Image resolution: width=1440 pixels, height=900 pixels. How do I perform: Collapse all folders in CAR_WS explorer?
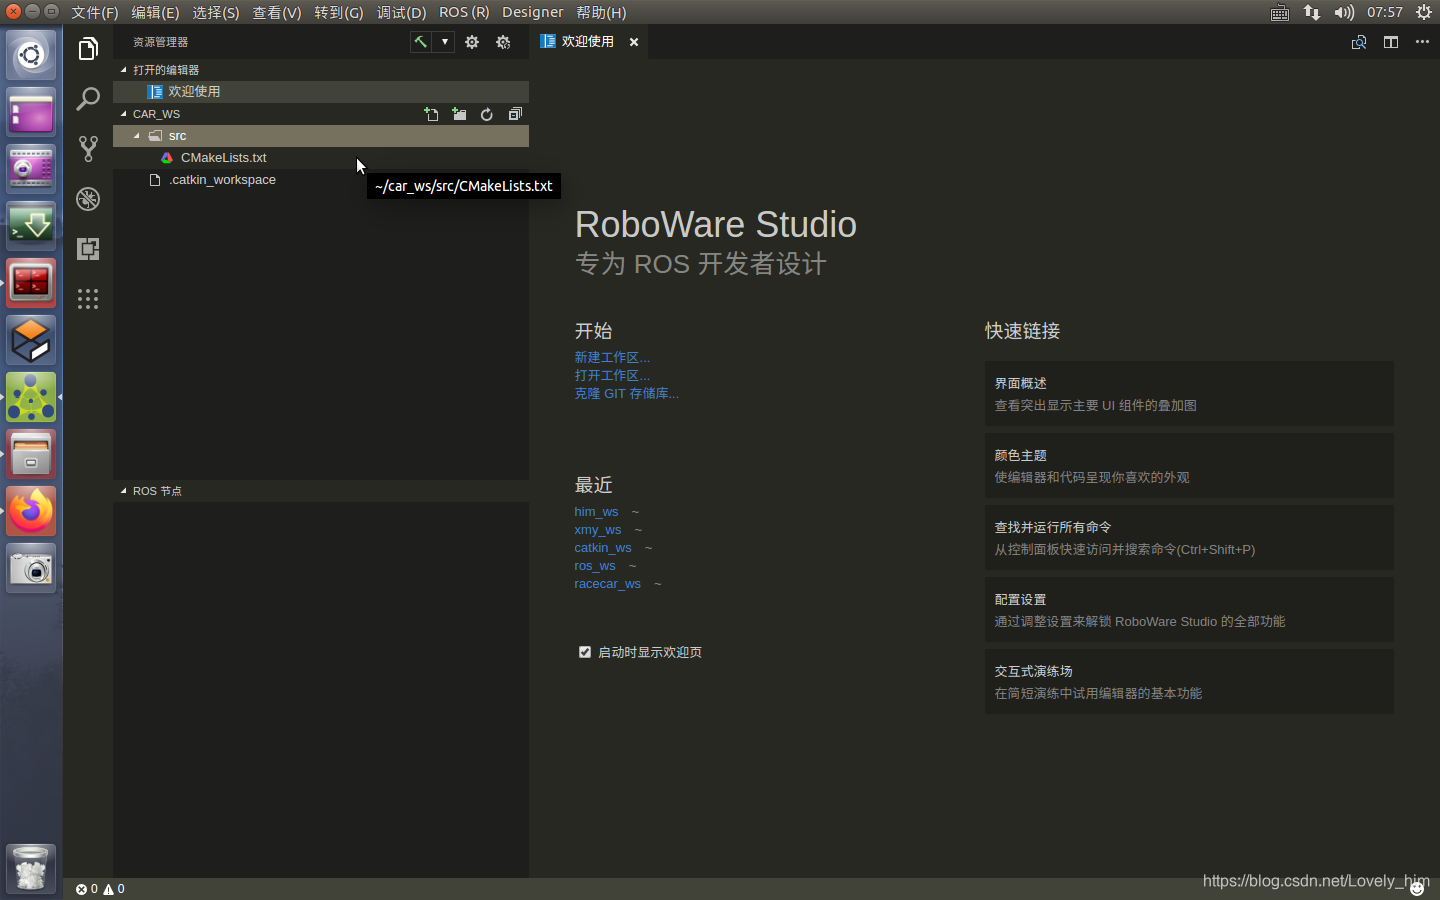(x=515, y=114)
